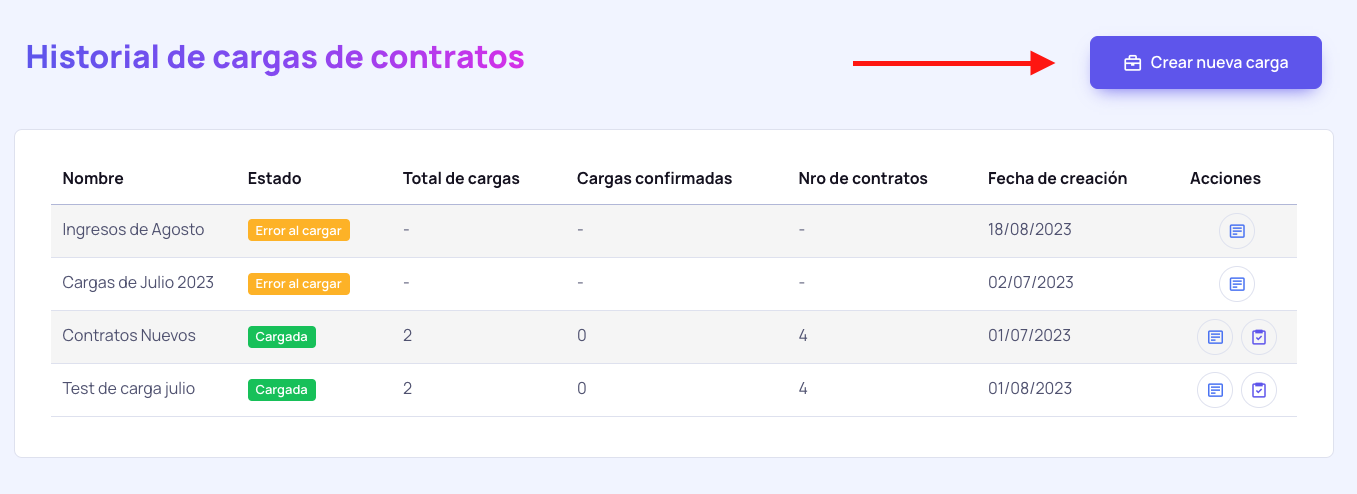
Task: Click Crear nueva carga button
Action: [1206, 63]
